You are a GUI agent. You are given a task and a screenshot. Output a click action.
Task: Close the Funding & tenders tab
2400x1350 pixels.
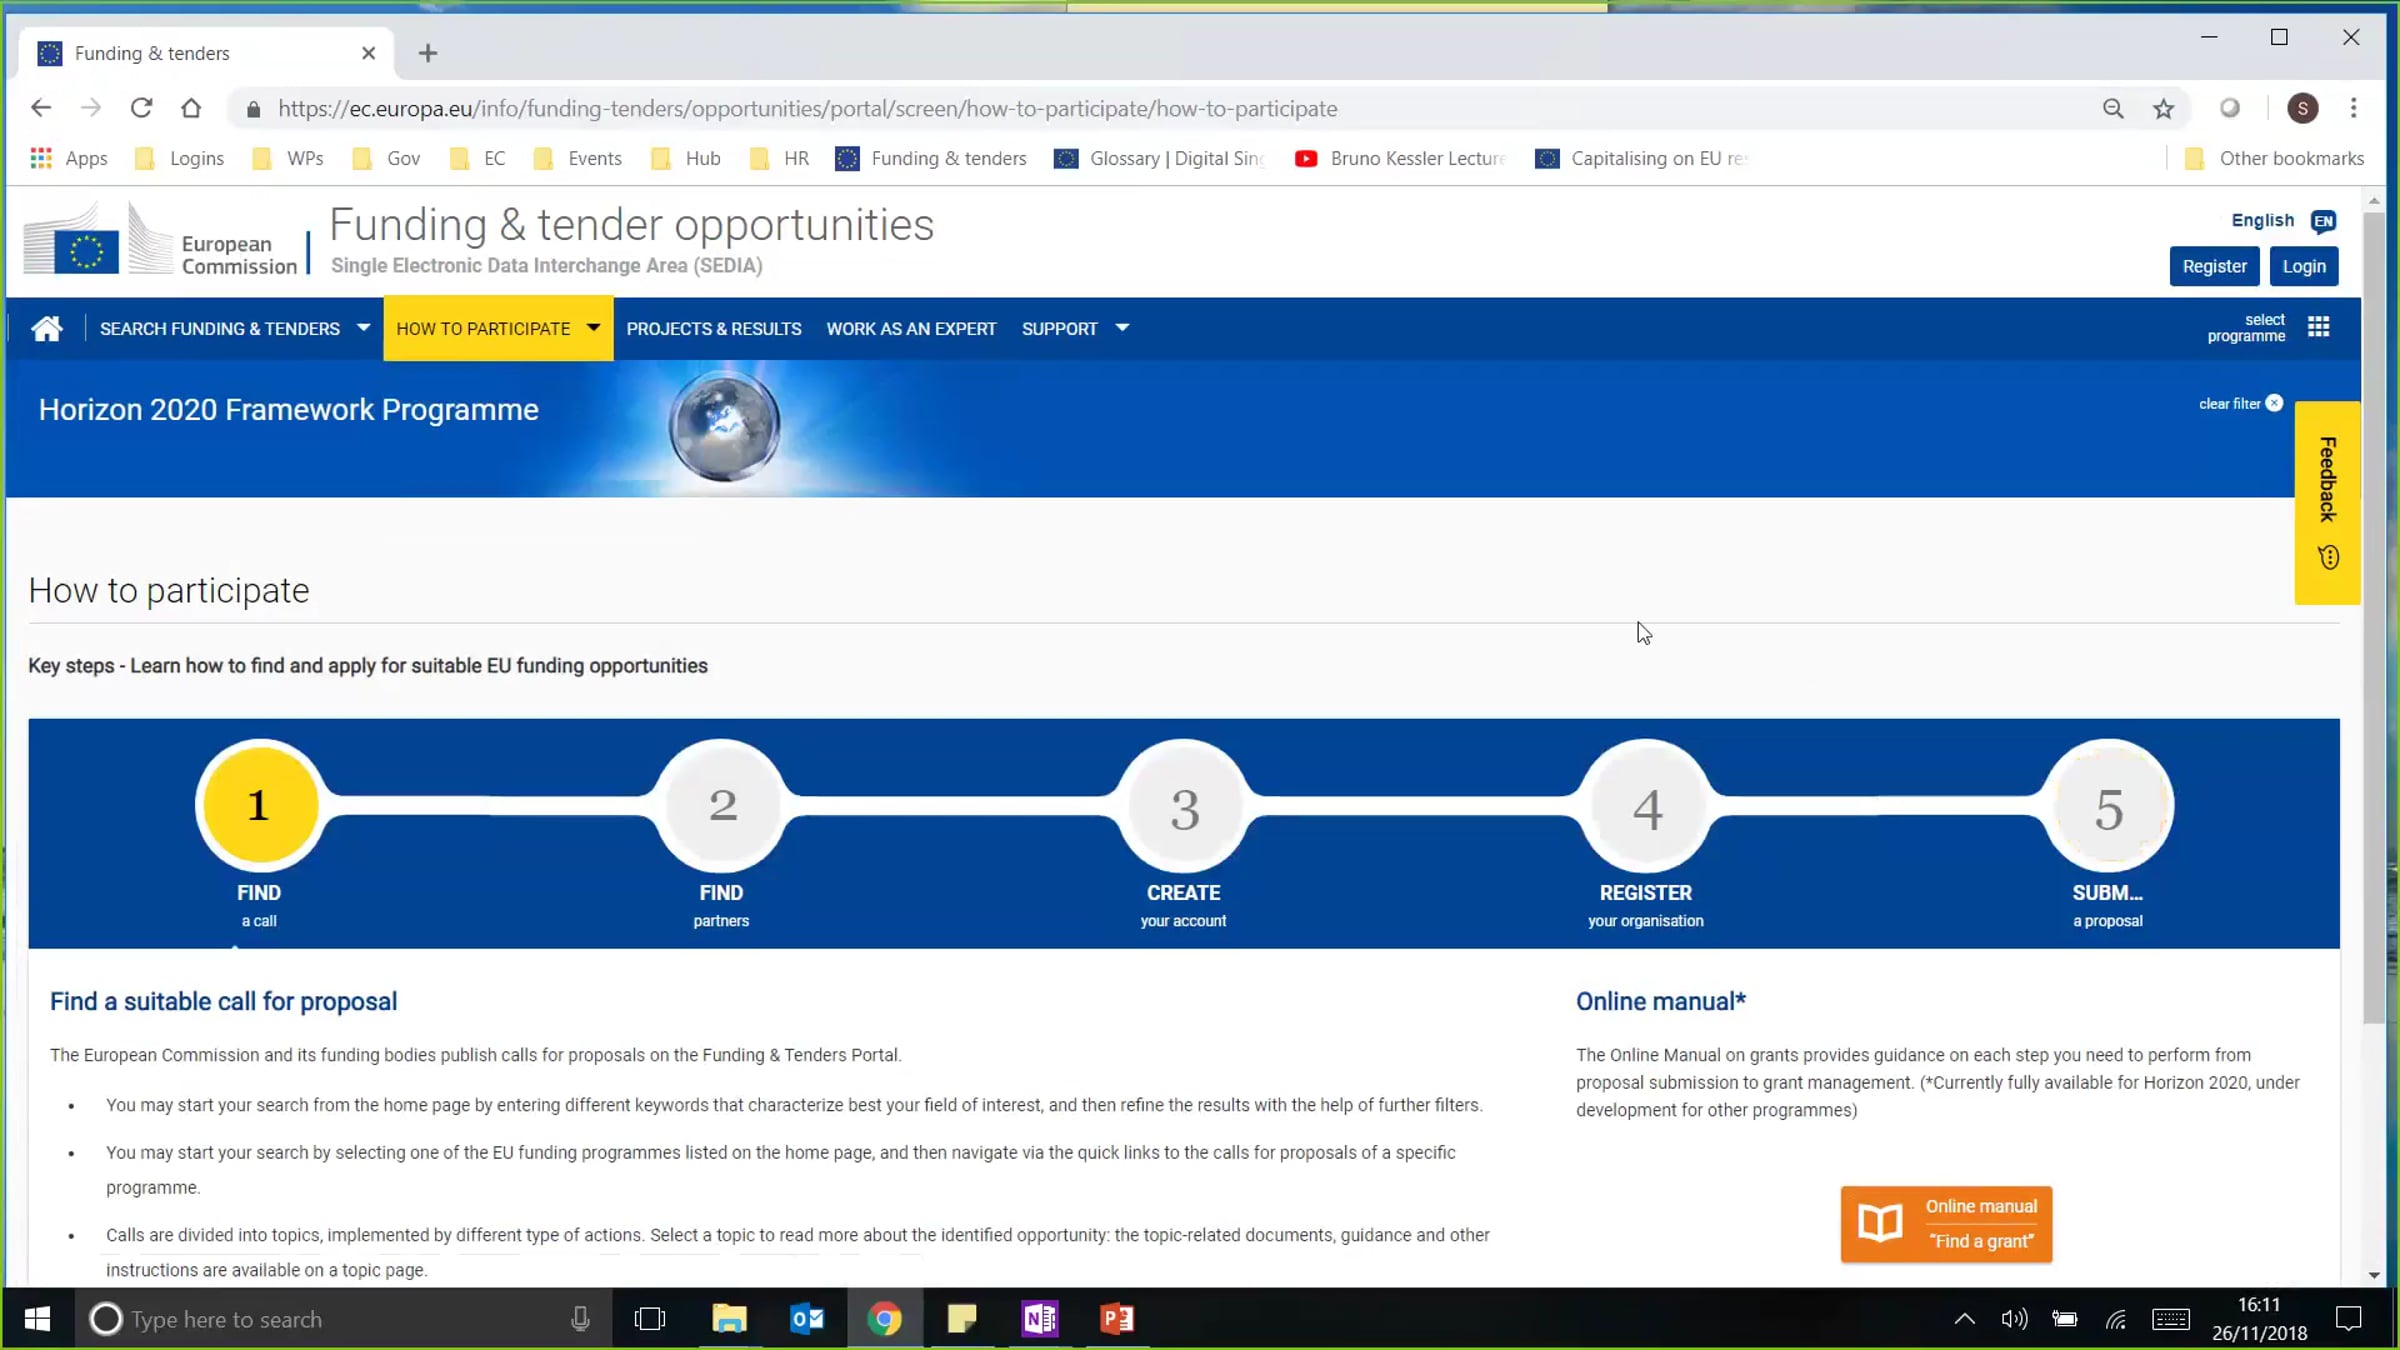(368, 53)
